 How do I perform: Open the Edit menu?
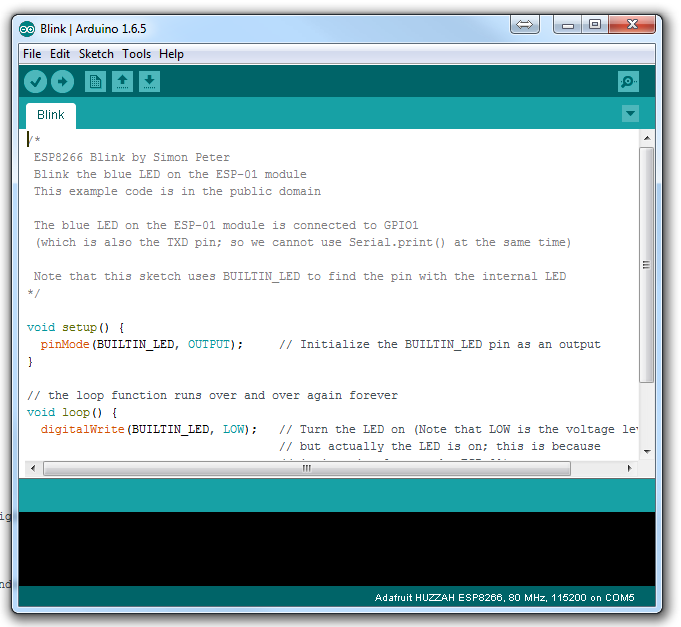[60, 54]
